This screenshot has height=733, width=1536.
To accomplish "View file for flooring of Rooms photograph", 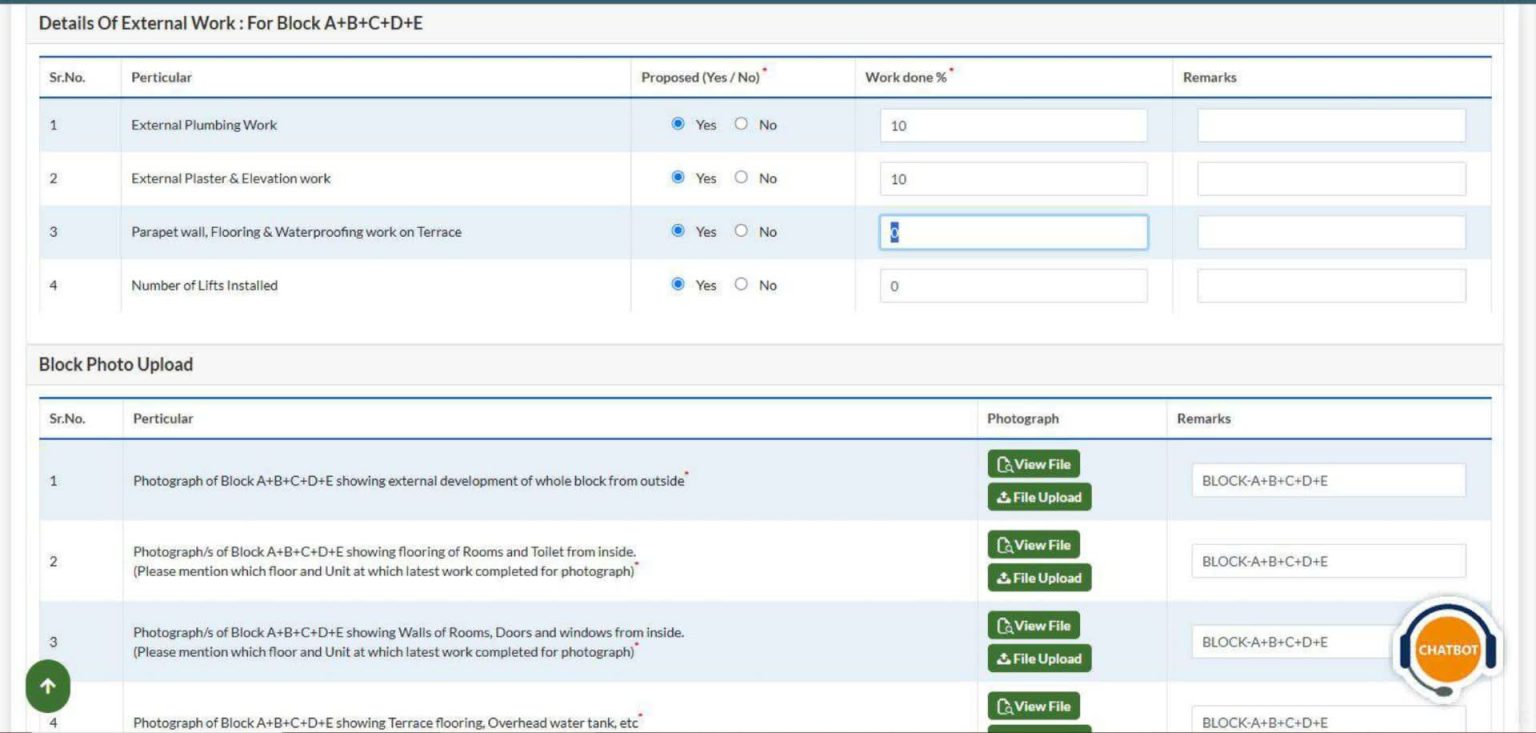I will tap(1034, 545).
